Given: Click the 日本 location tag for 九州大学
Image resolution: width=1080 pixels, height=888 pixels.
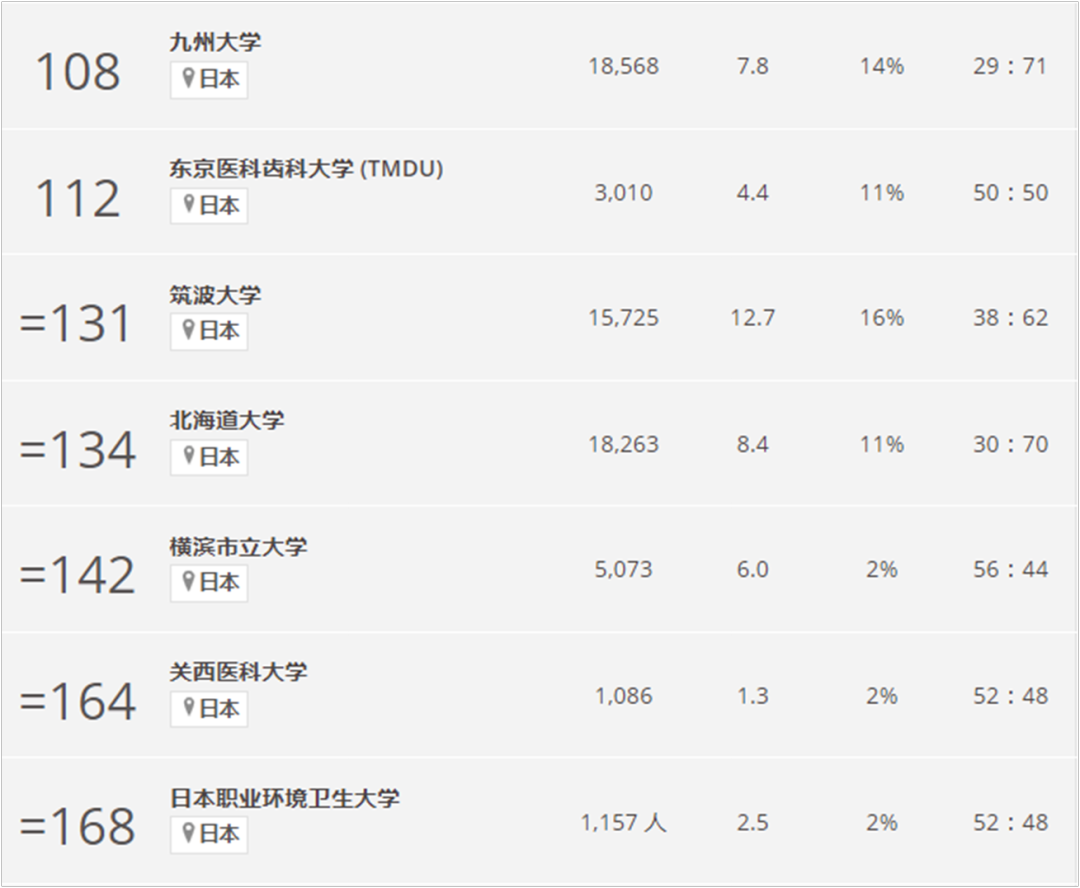Looking at the screenshot, I should tap(219, 80).
